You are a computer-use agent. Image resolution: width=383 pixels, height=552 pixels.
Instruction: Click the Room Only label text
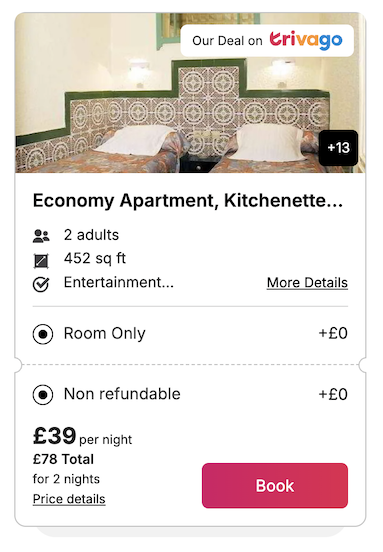[105, 334]
